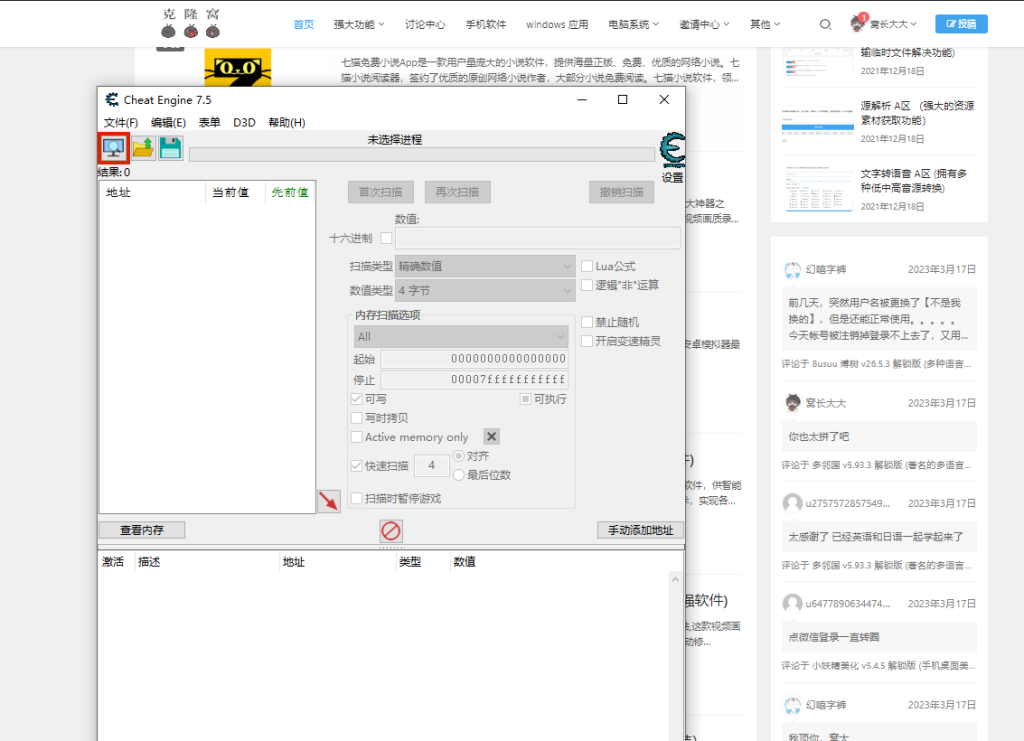This screenshot has height=741, width=1024.
Task: Expand the 邀请中心 nav dropdown
Action: 704,24
